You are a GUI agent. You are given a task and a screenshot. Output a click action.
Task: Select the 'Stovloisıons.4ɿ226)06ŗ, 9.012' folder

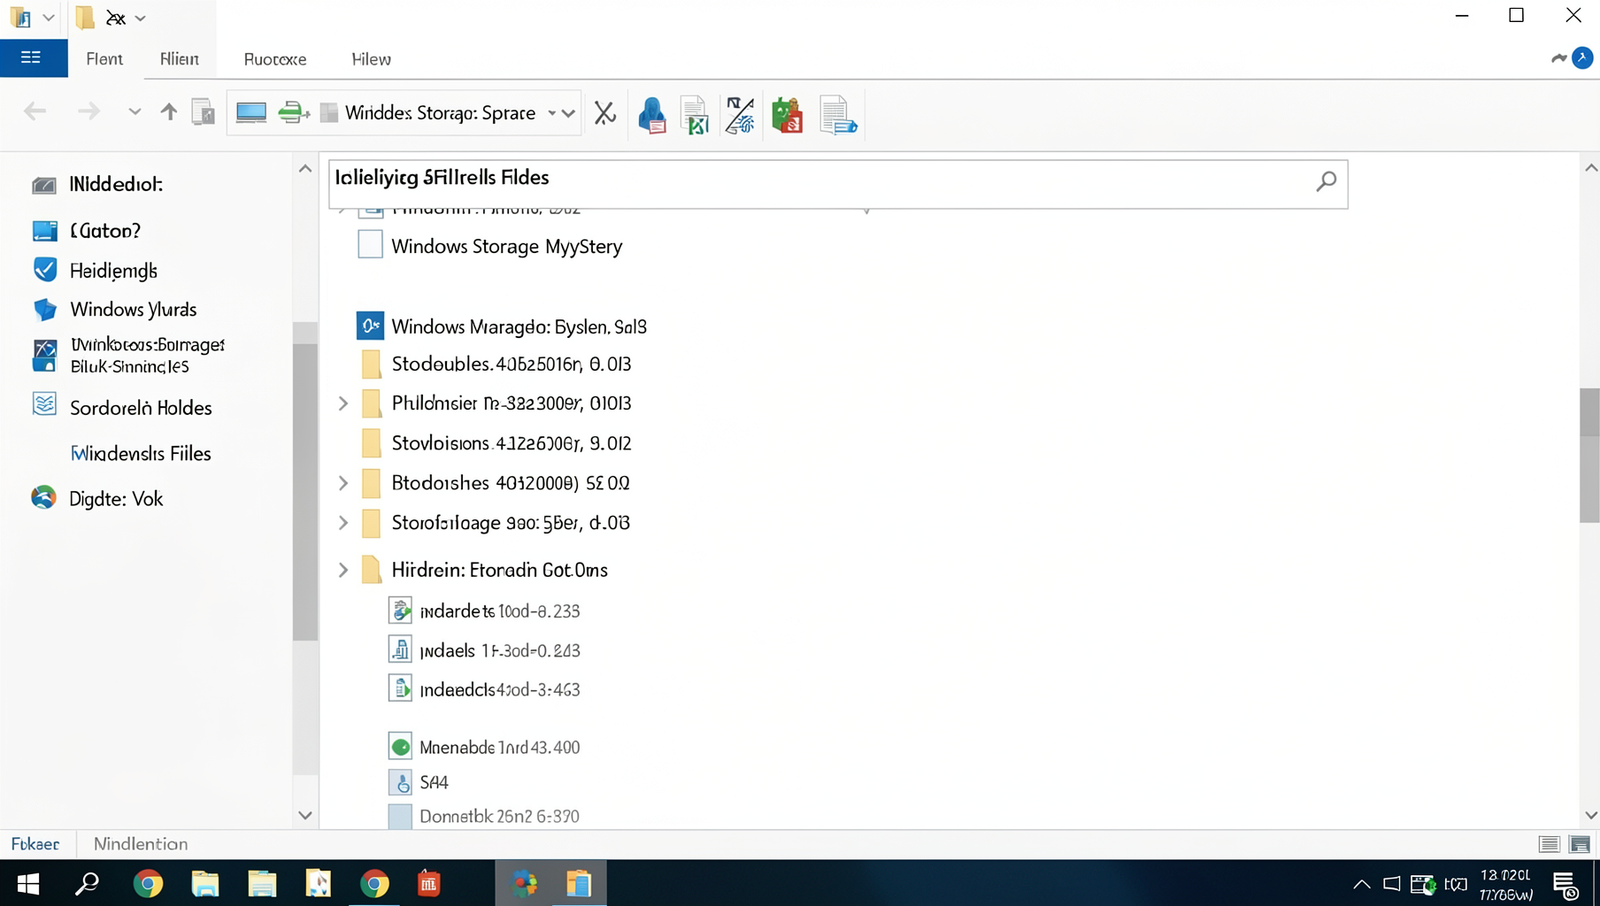coord(495,443)
